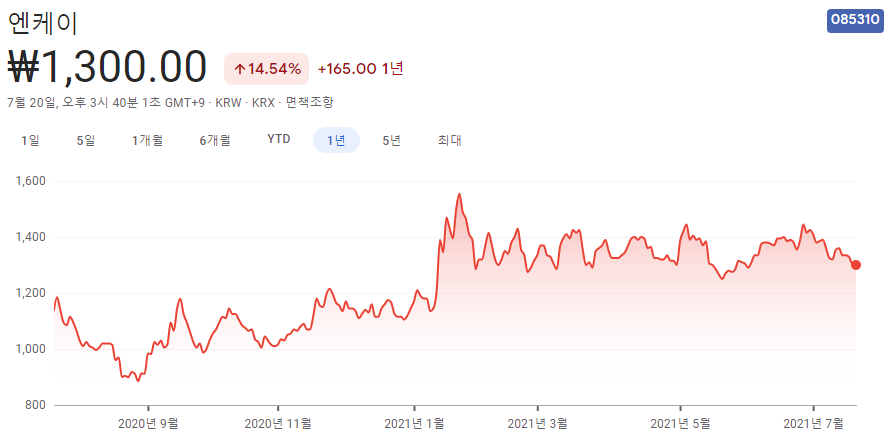
Task: Click the ₩1,300.00 current price
Action: pos(106,67)
